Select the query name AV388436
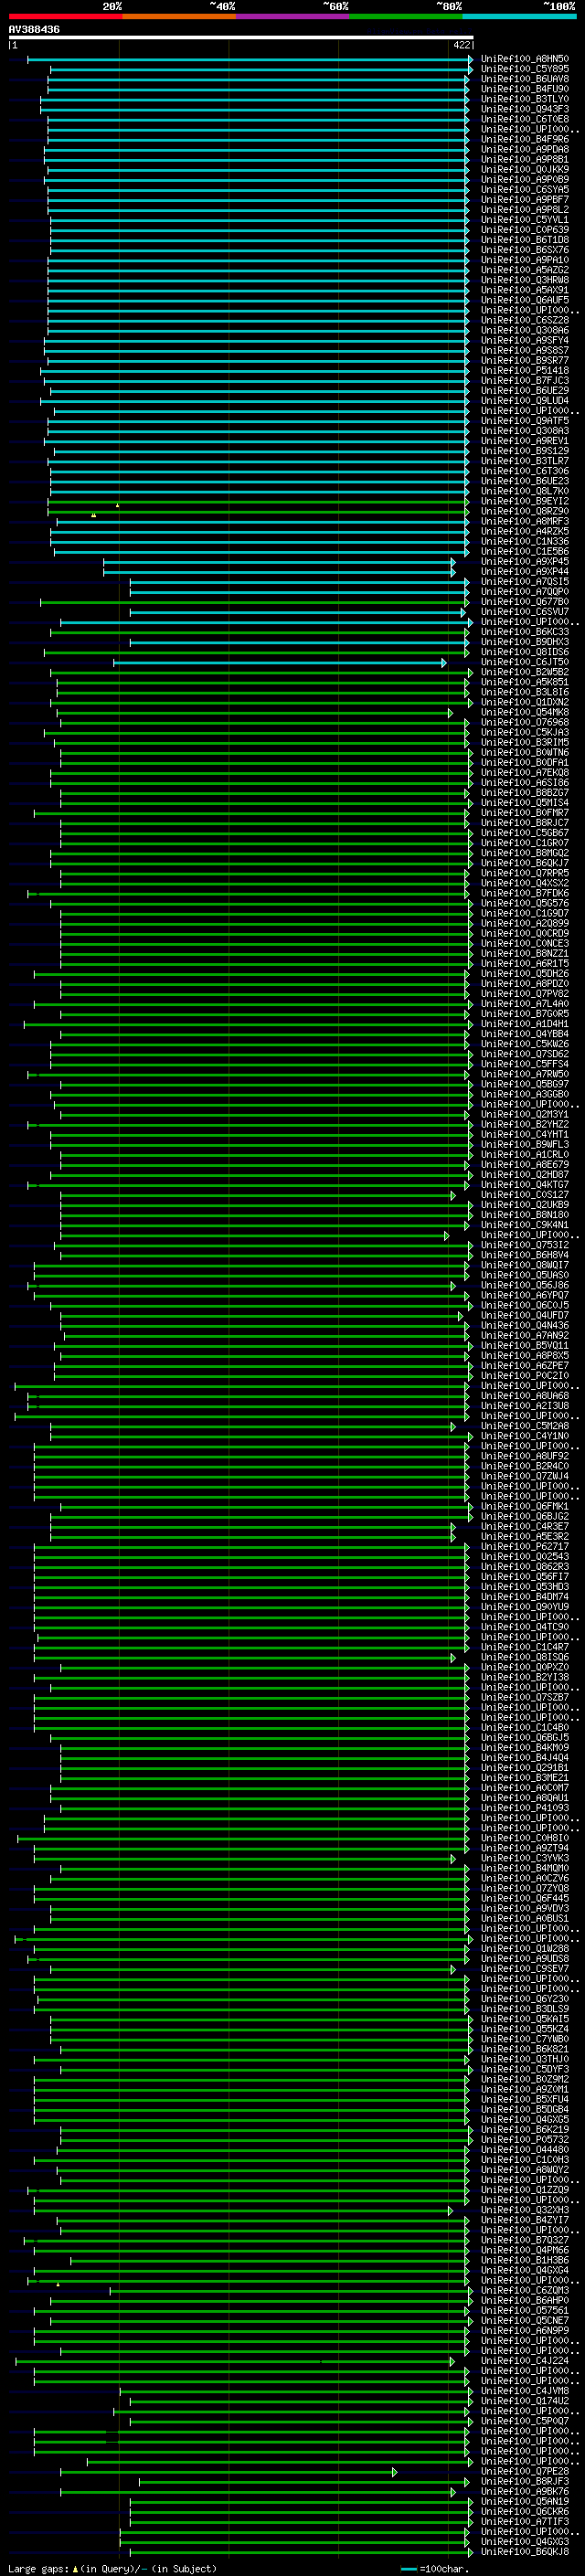 pos(34,29)
